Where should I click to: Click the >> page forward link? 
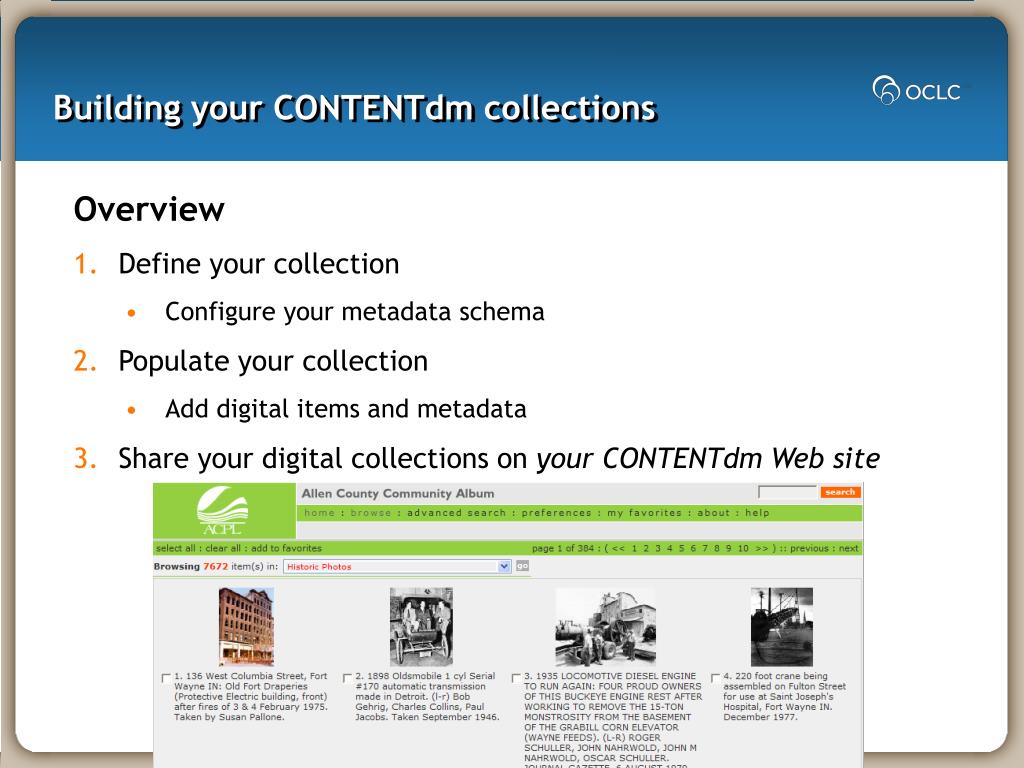point(761,548)
